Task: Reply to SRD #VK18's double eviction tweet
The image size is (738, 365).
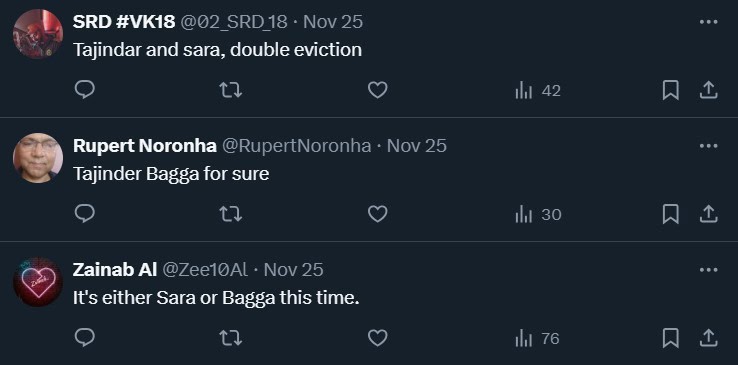Action: tap(85, 90)
